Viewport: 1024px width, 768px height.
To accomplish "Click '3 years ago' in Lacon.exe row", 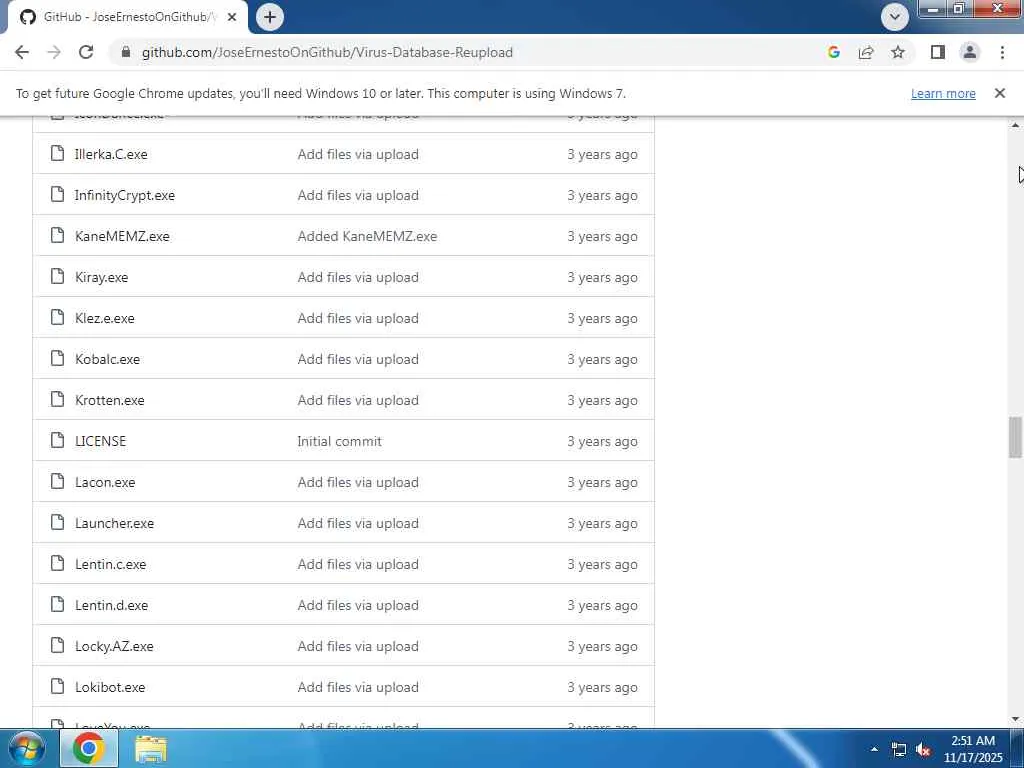I will tap(602, 483).
